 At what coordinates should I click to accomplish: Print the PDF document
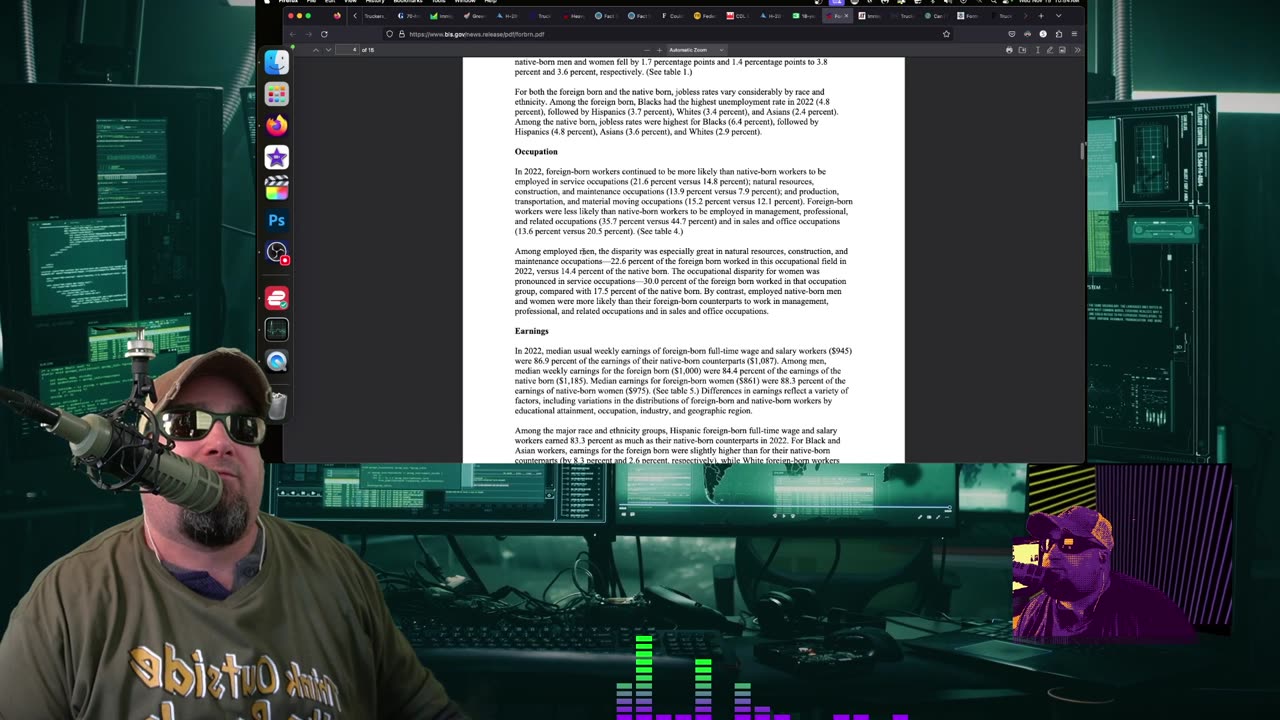point(1009,50)
